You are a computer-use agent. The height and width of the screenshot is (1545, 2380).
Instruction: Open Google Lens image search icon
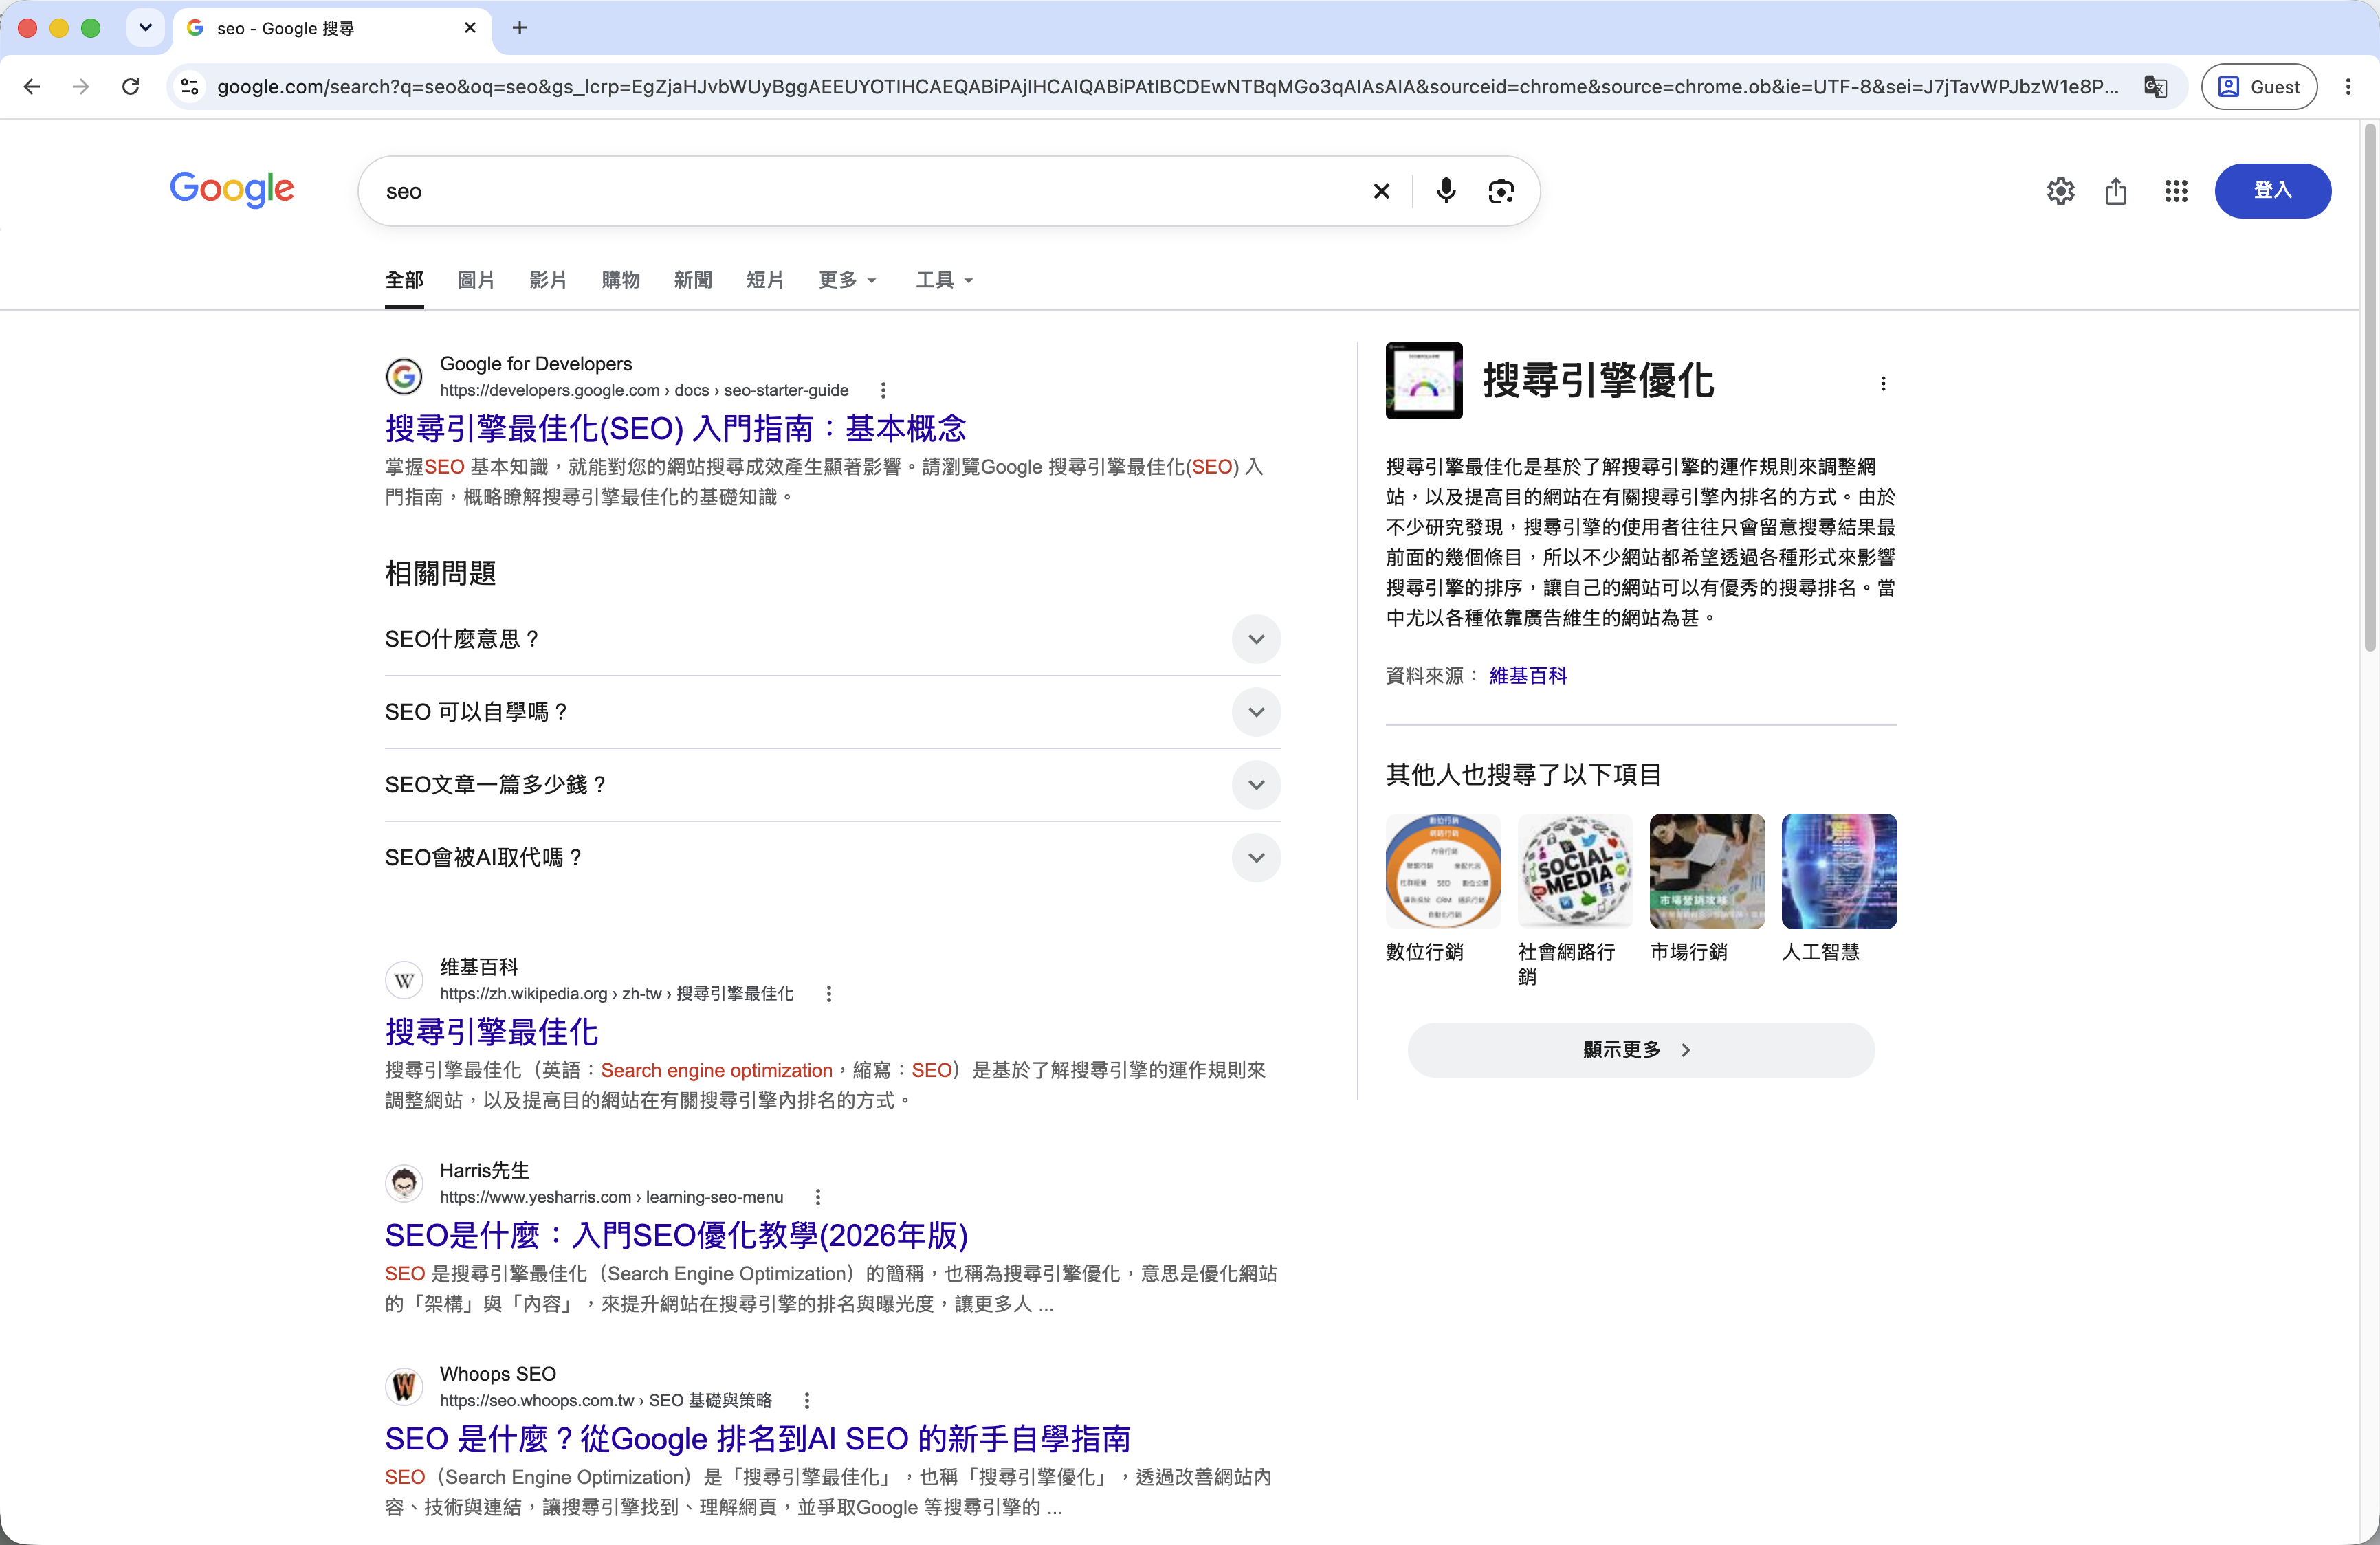[1501, 191]
